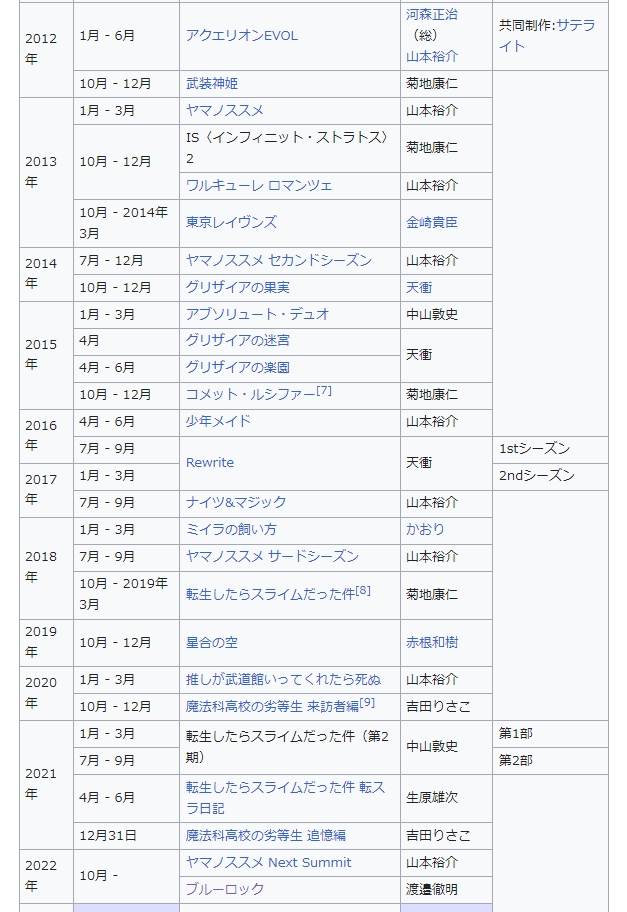Open 転生したらスライムだった件 転スラ日記 link
This screenshot has height=912, width=627.
click(285, 798)
